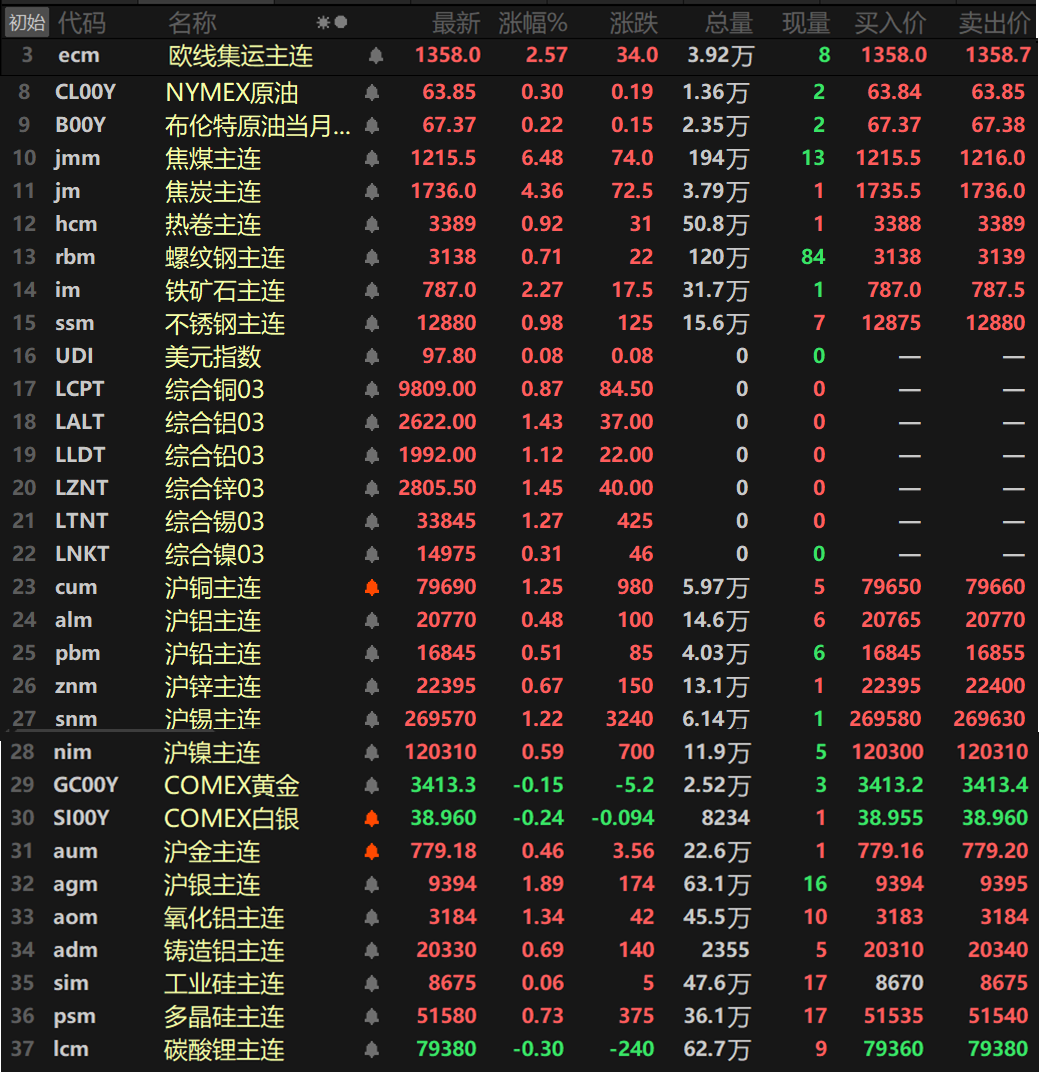Sort by the 买入价 column header
Image resolution: width=1039 pixels, height=1072 pixels.
pos(891,23)
